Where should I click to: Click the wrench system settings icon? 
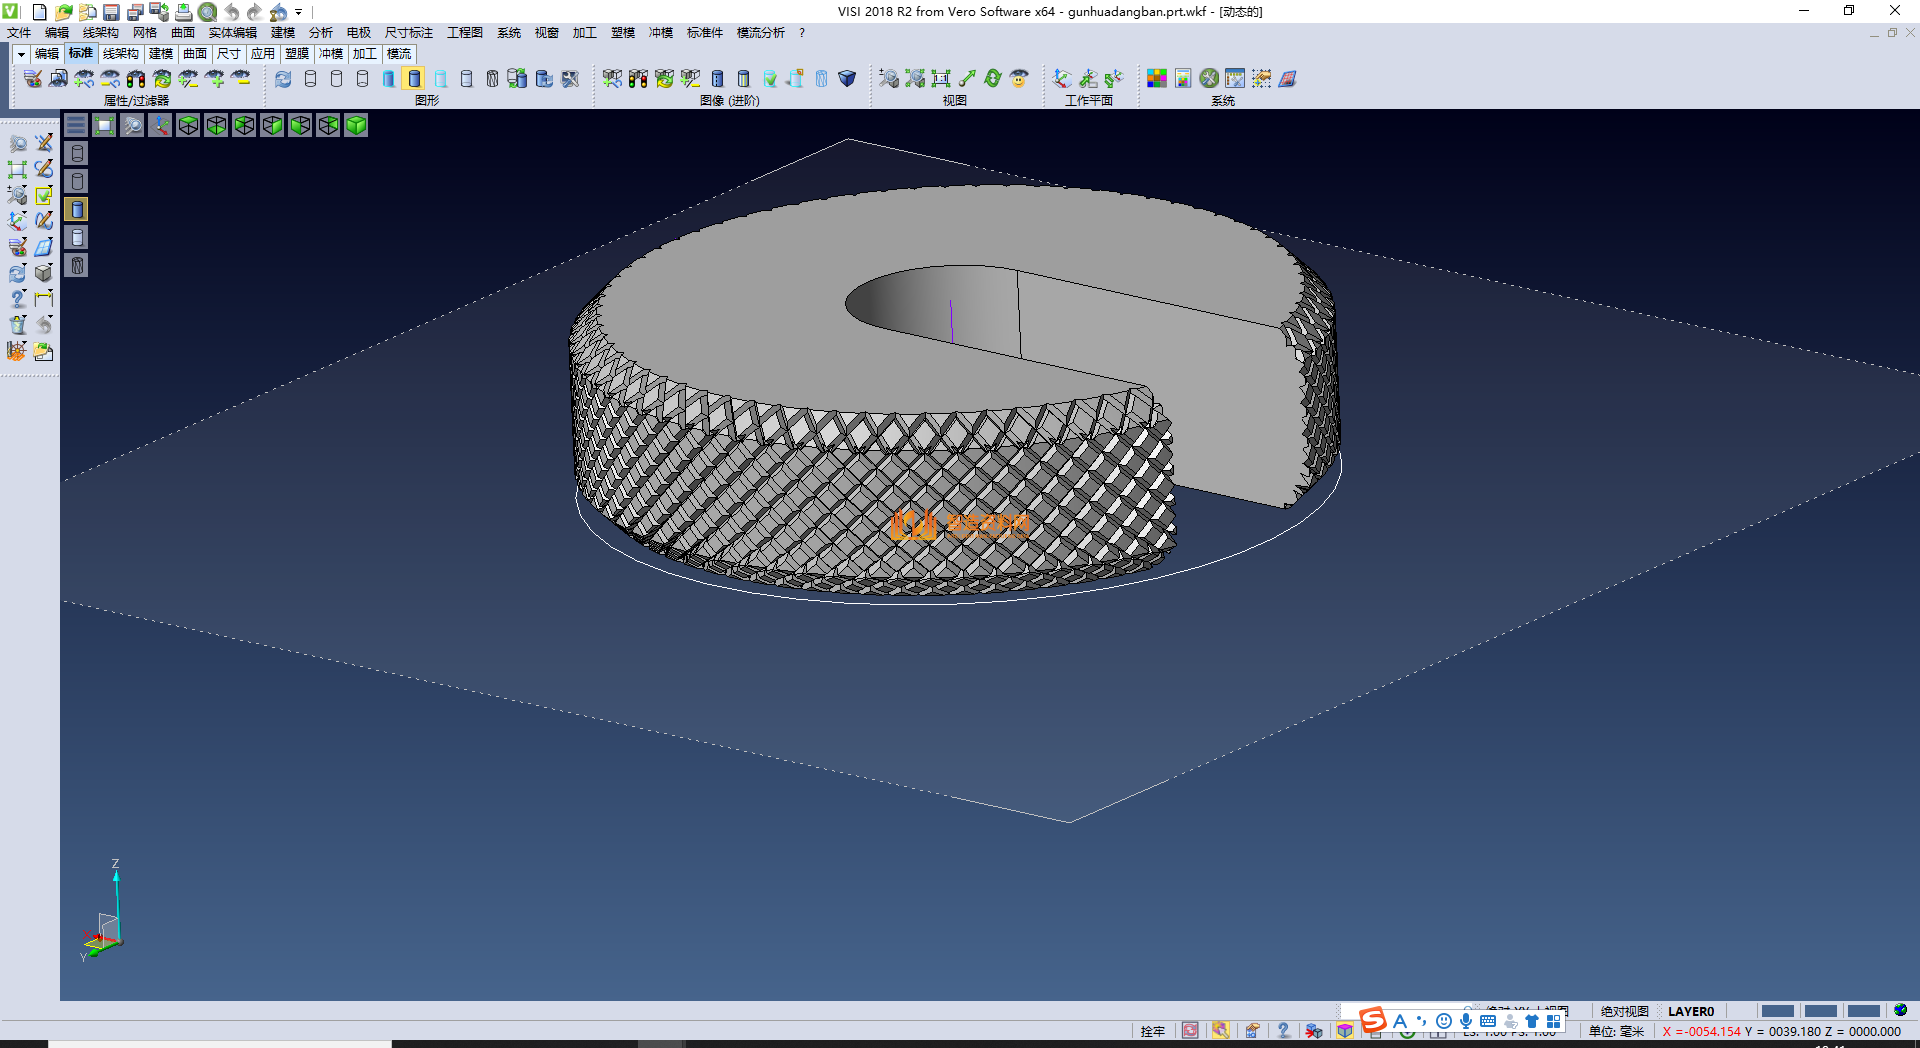tap(1209, 79)
